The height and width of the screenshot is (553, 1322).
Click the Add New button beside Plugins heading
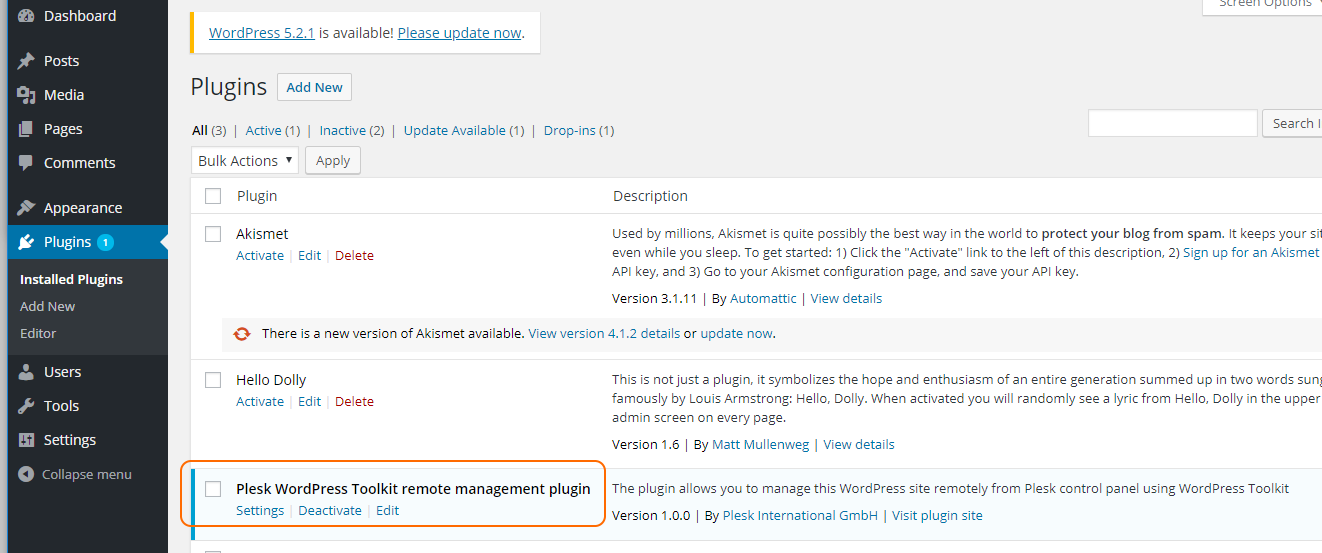coord(314,87)
